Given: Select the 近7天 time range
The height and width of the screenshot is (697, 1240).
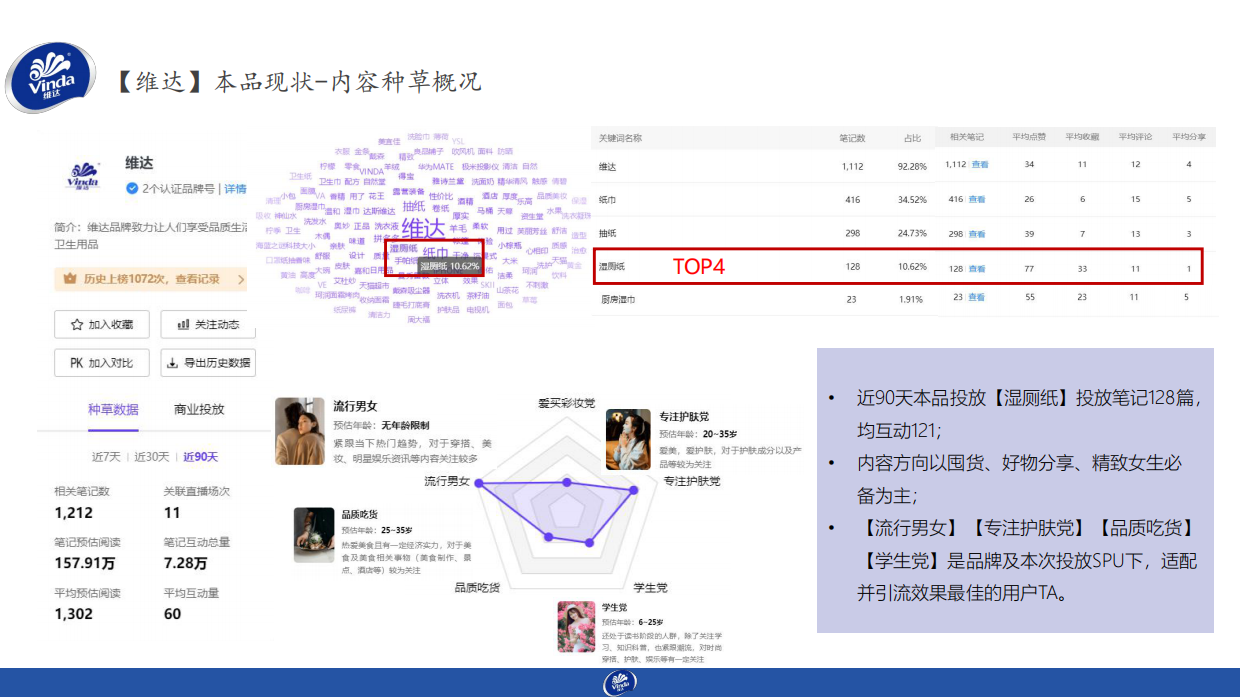Looking at the screenshot, I should point(106,457).
